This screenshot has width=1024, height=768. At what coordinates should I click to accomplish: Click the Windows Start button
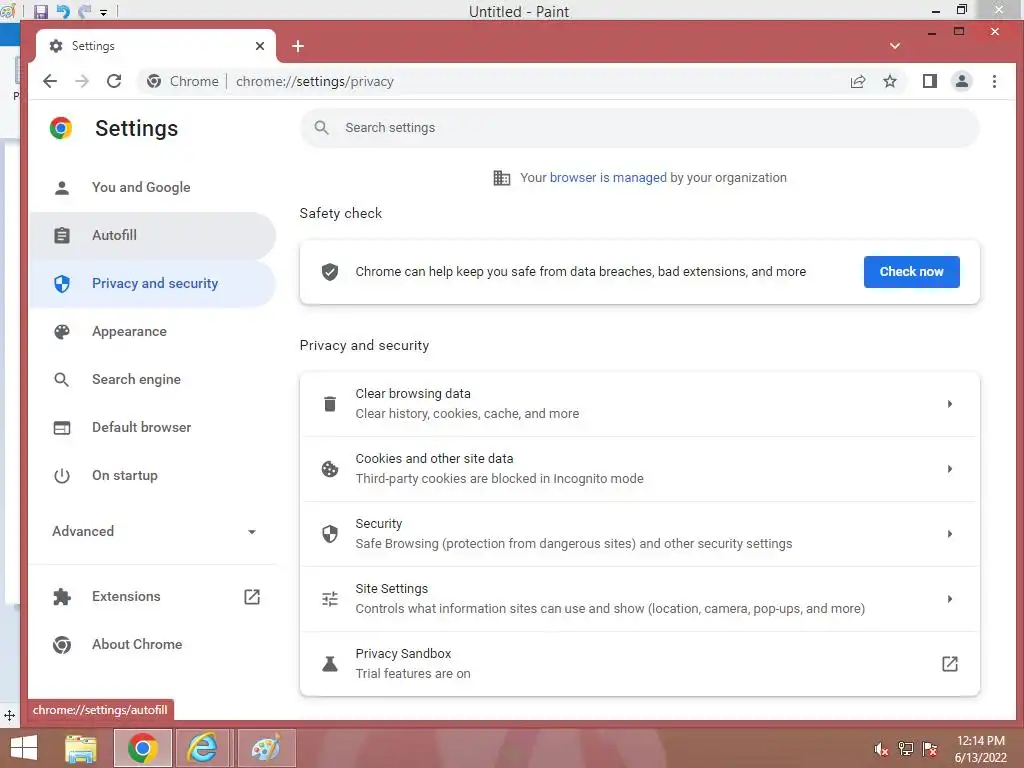tap(24, 748)
